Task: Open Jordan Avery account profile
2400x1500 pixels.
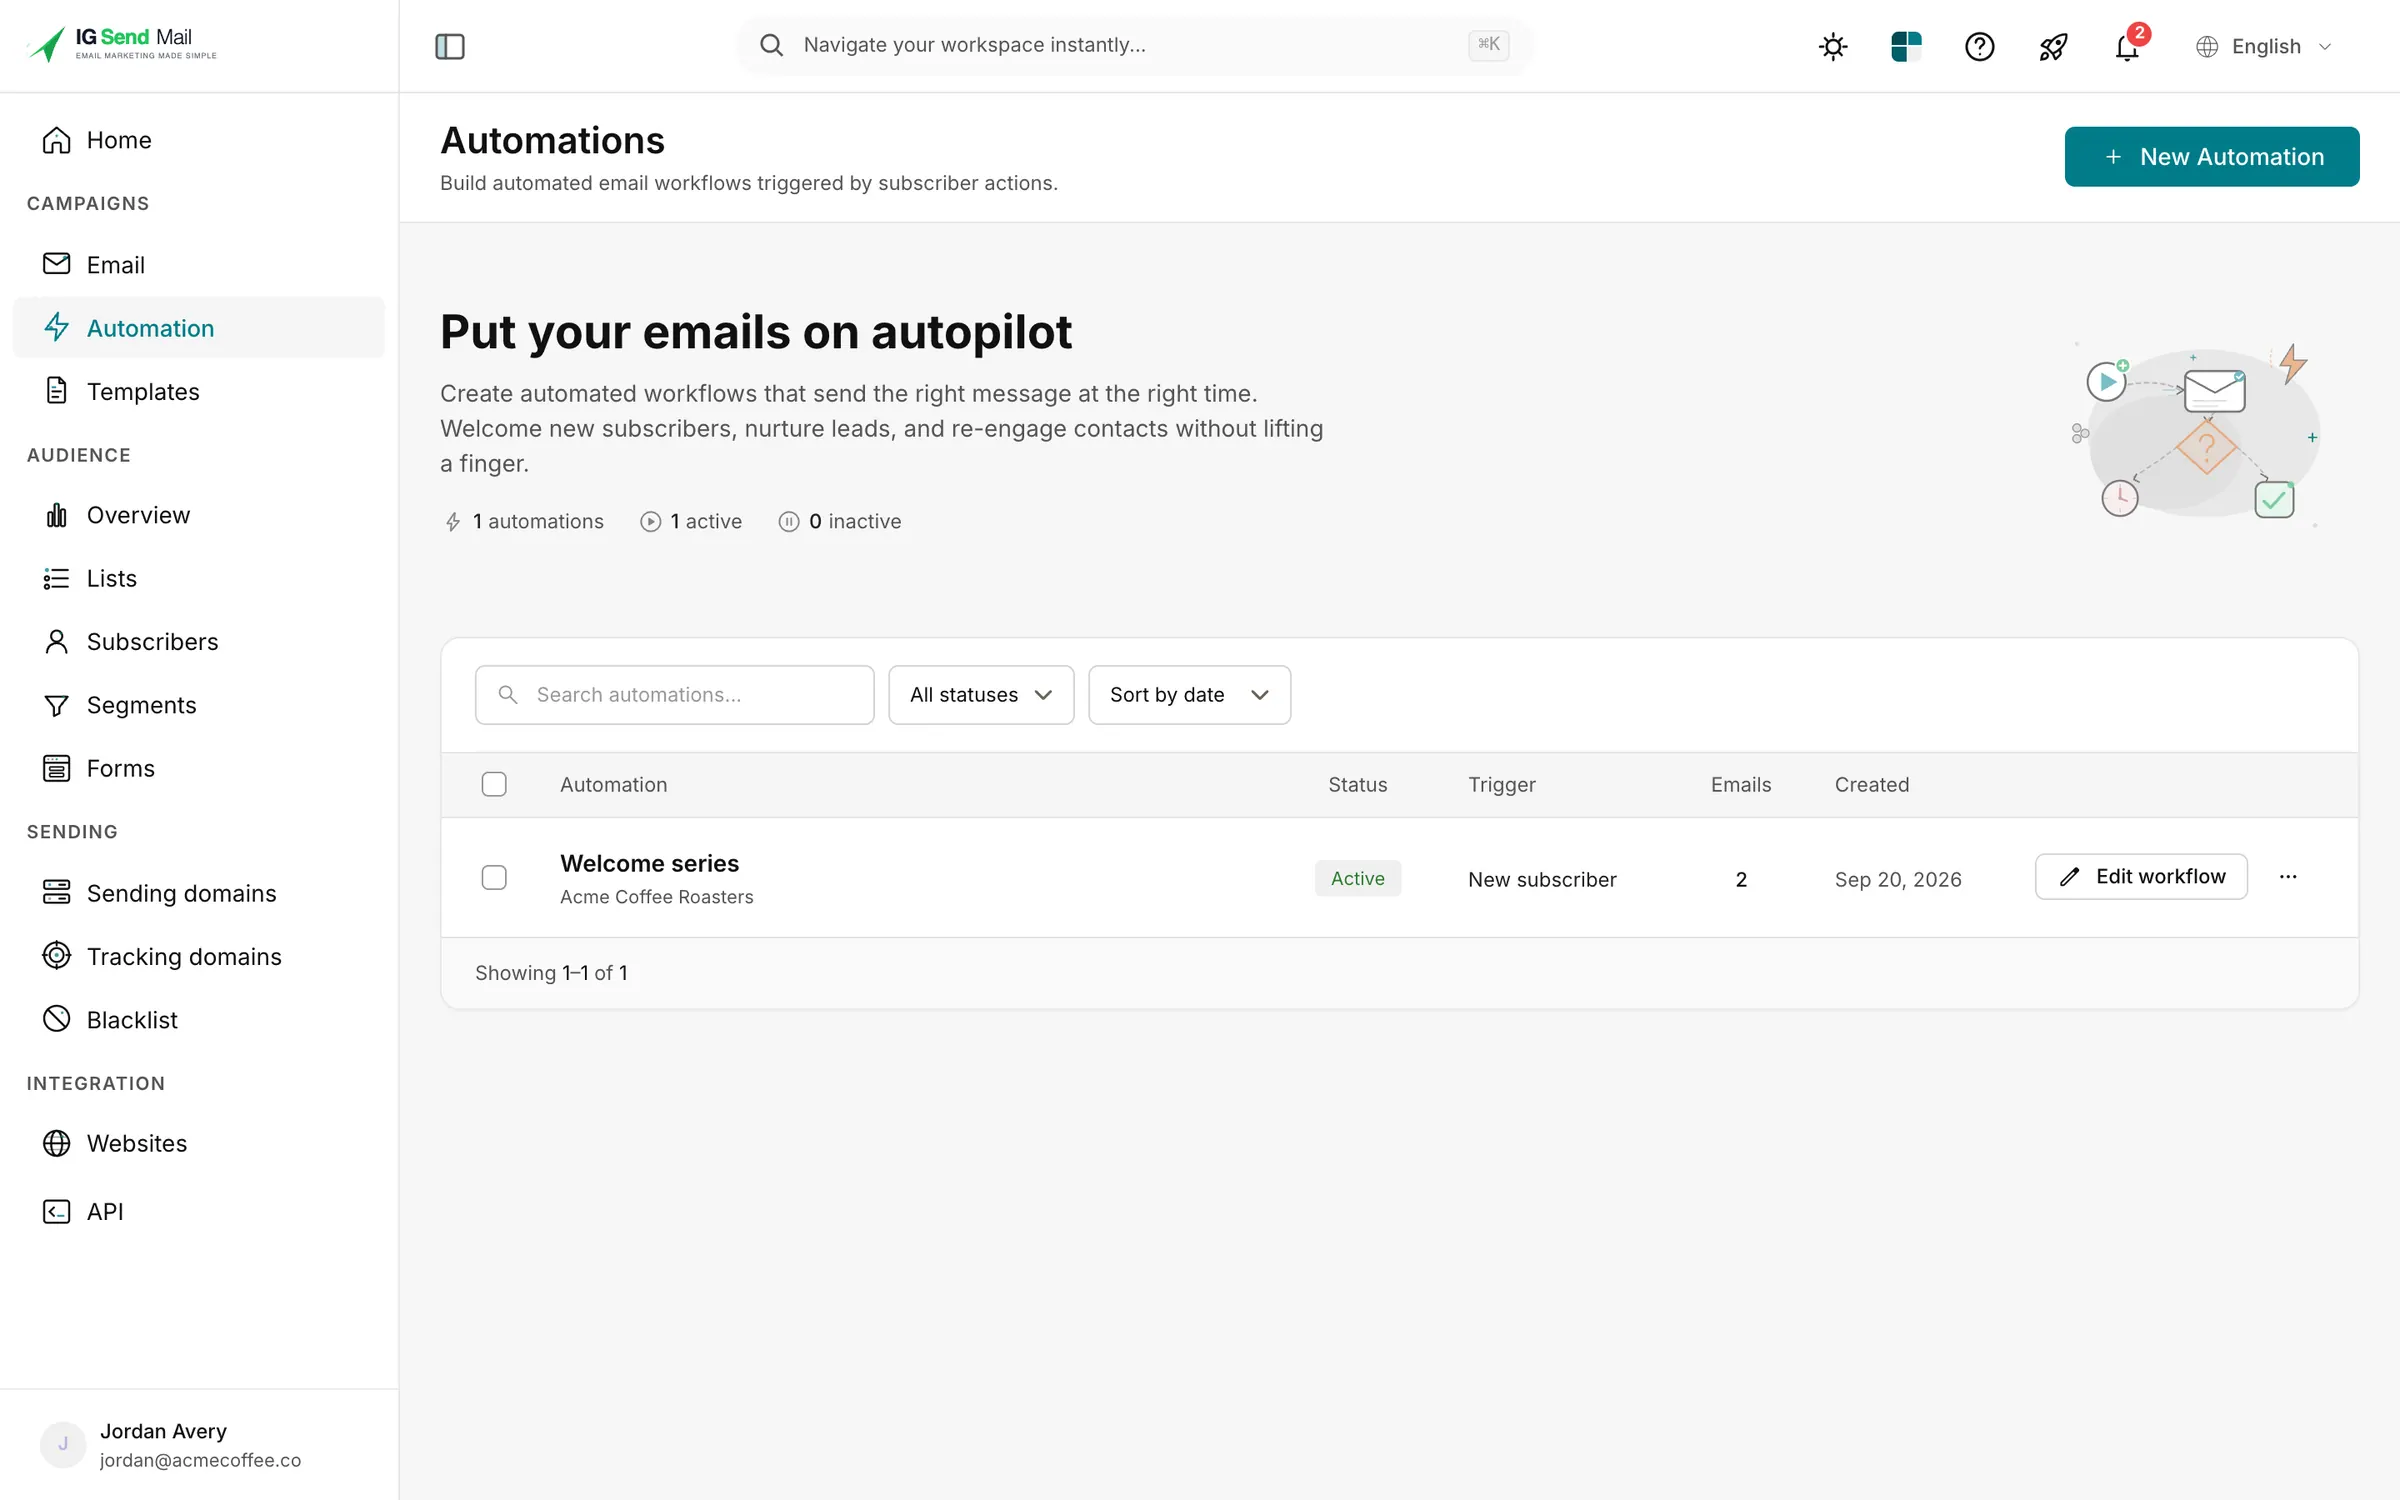Action: pos(199,1444)
